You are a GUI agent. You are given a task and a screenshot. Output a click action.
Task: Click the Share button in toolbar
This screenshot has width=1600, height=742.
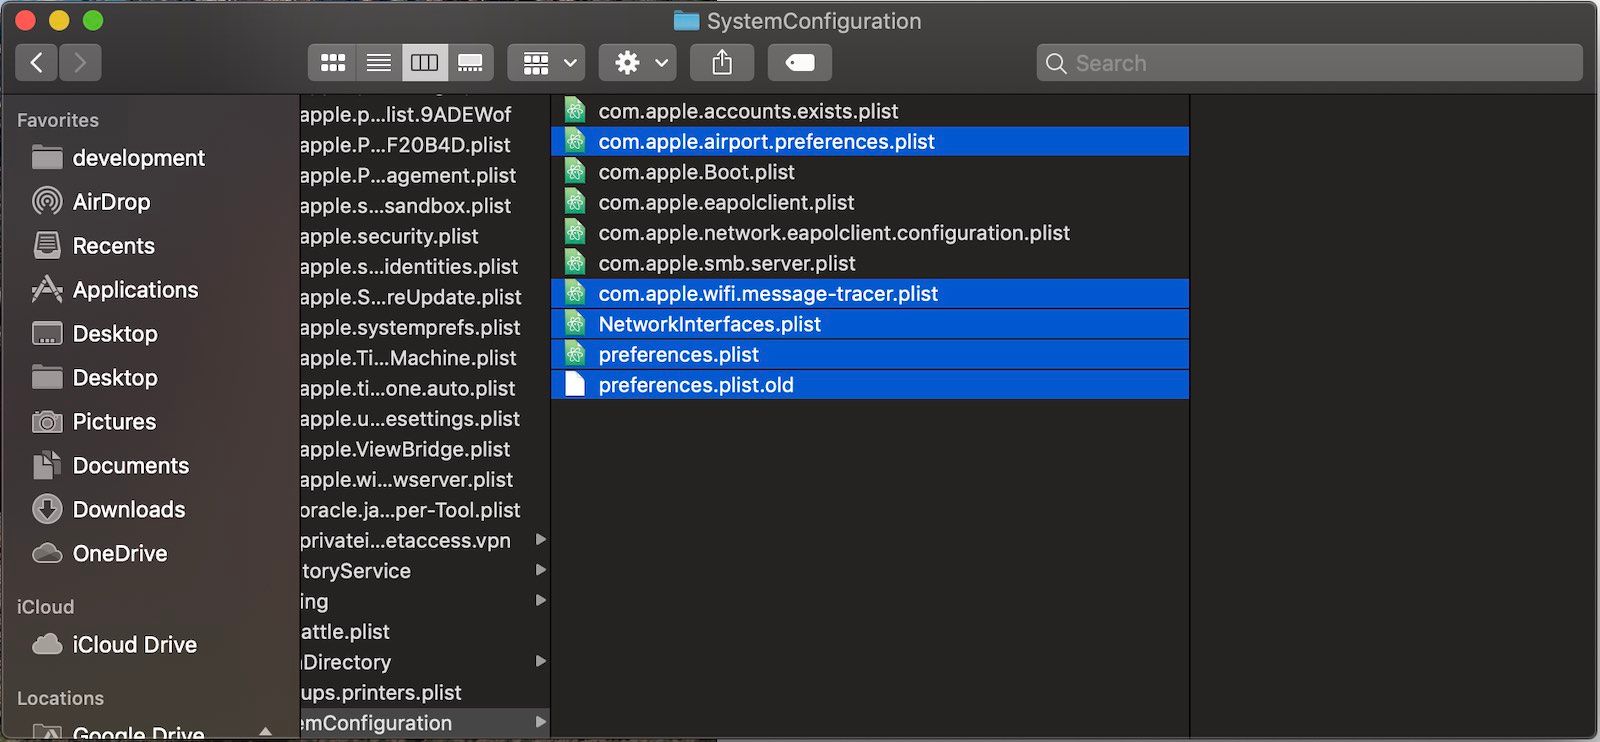point(722,63)
